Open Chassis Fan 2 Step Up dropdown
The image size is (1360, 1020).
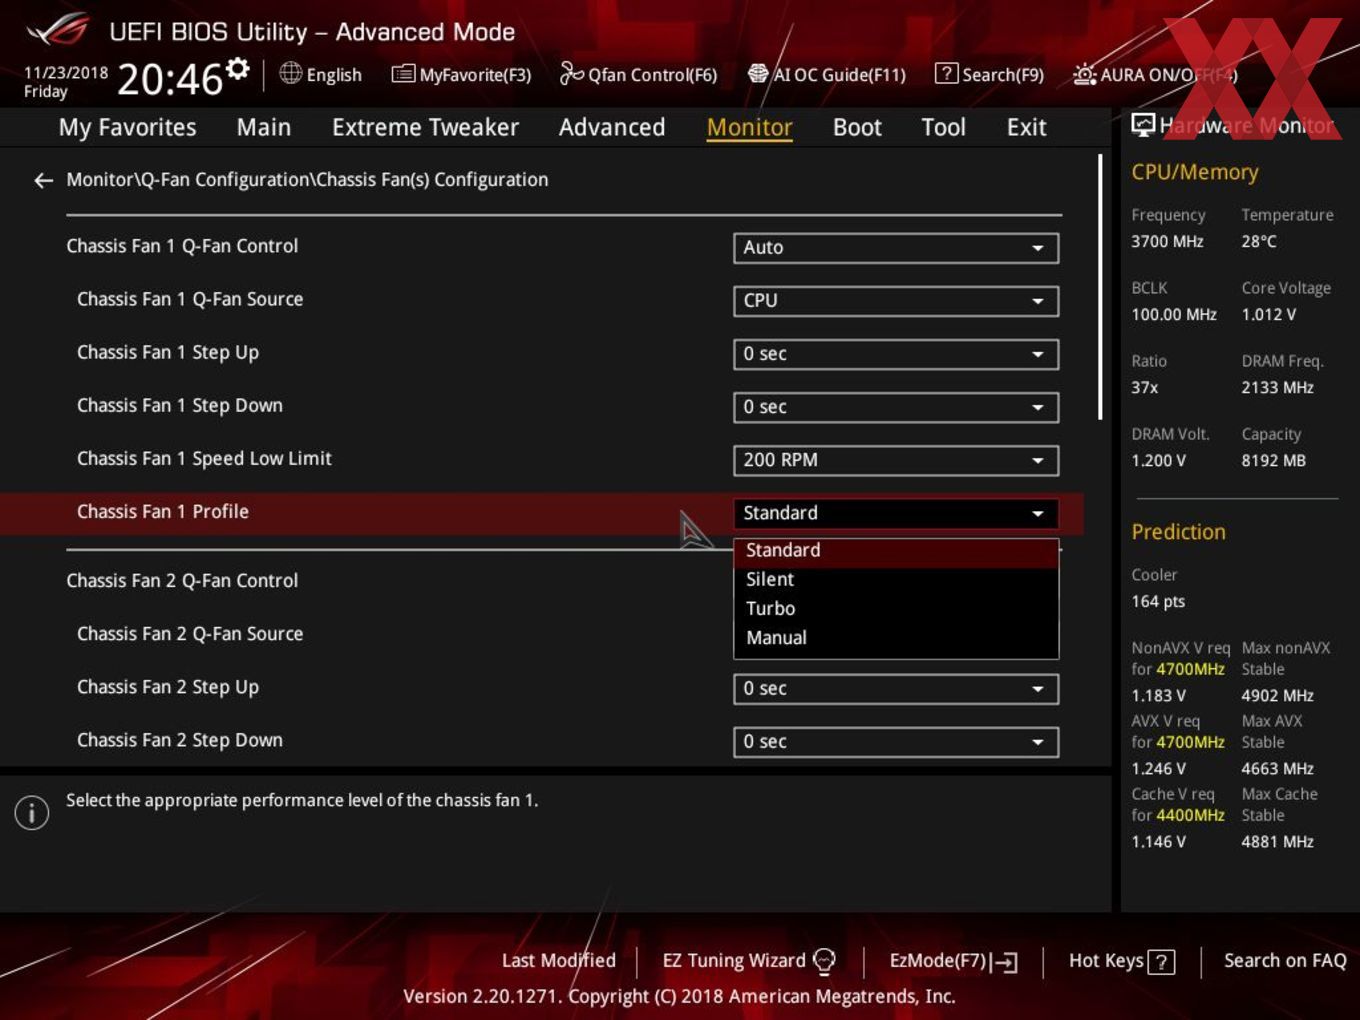[x=896, y=689]
